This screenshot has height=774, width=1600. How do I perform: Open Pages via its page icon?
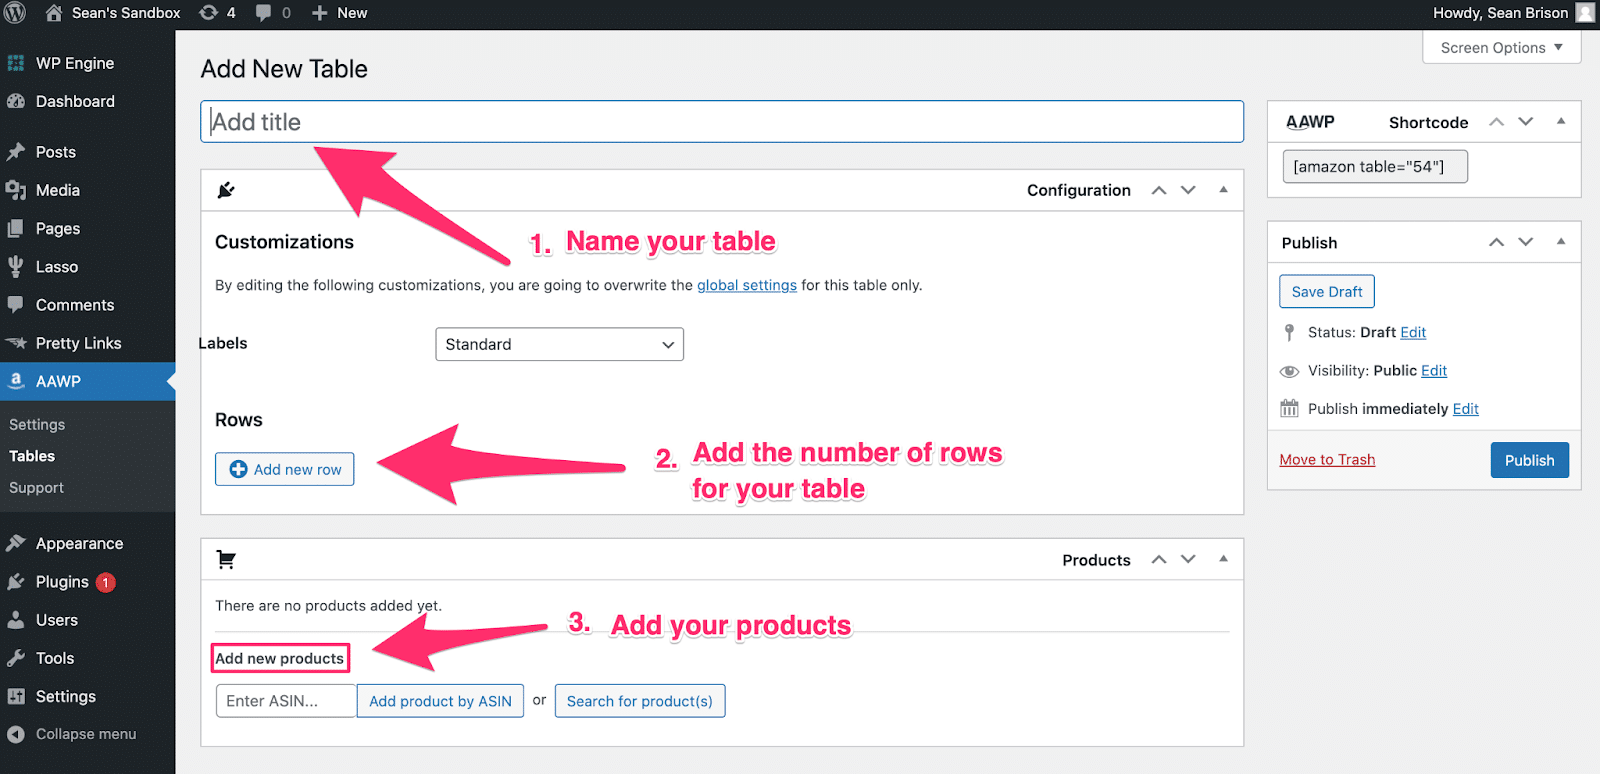16,228
